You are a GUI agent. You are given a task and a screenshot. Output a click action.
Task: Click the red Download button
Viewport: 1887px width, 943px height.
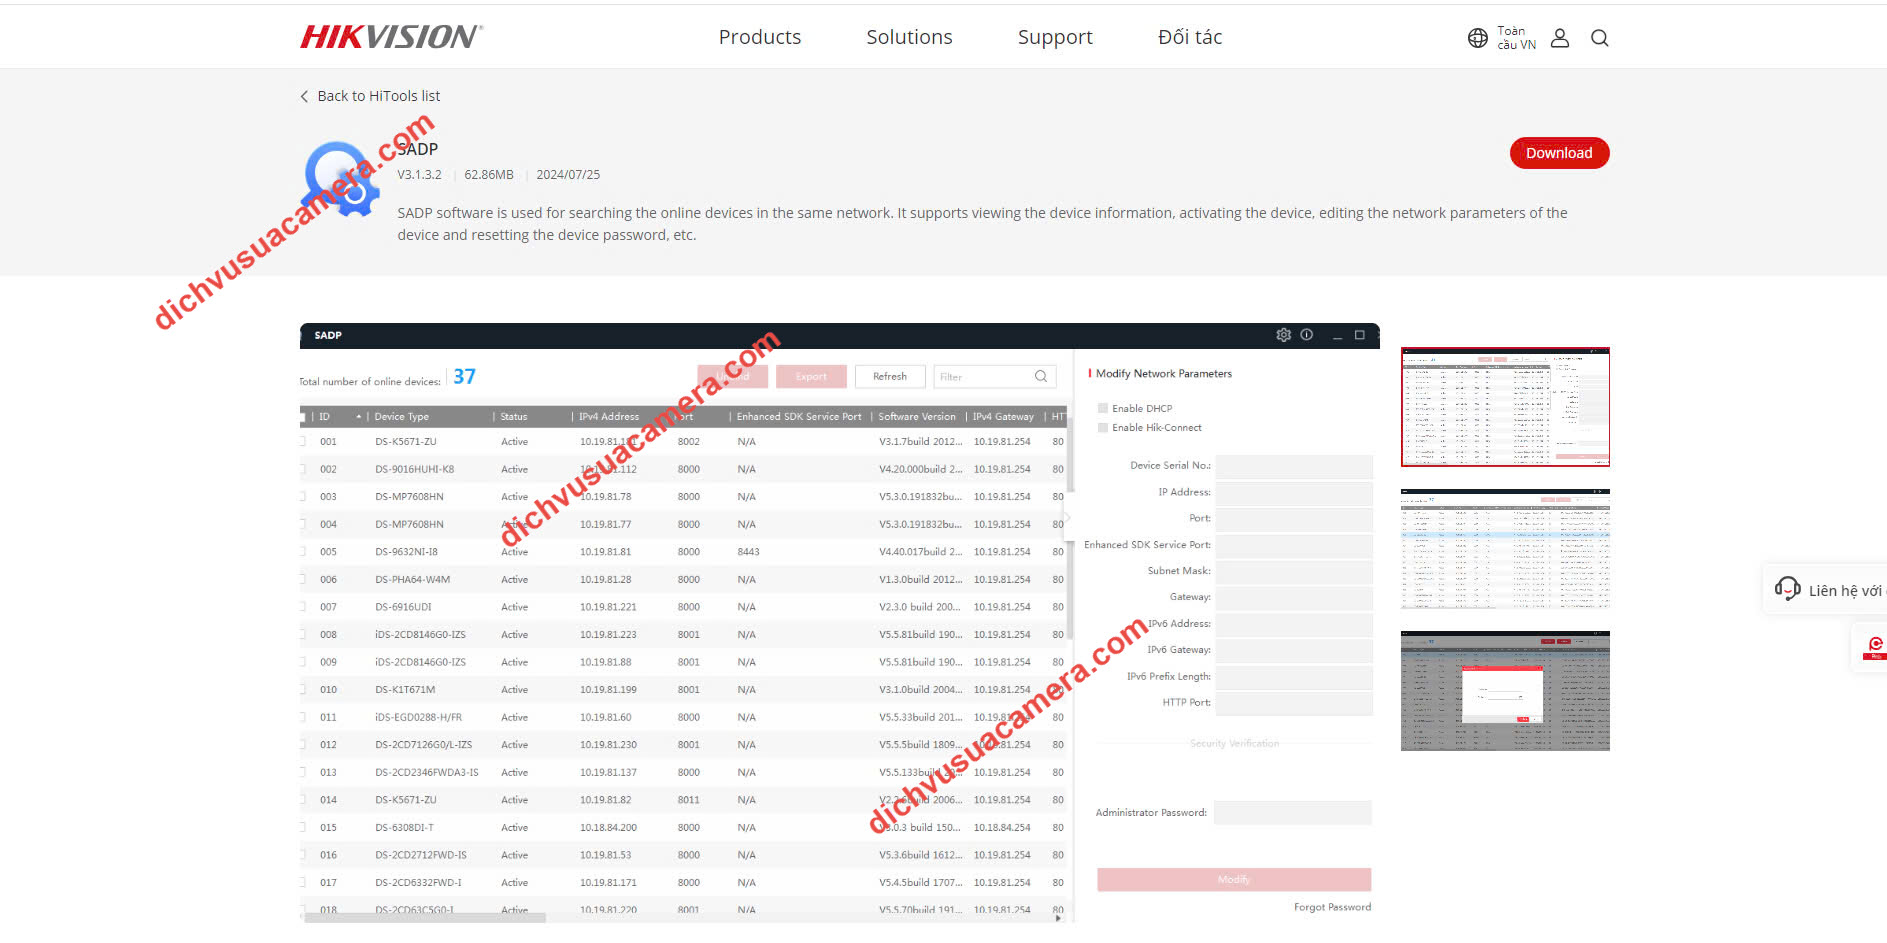point(1558,153)
